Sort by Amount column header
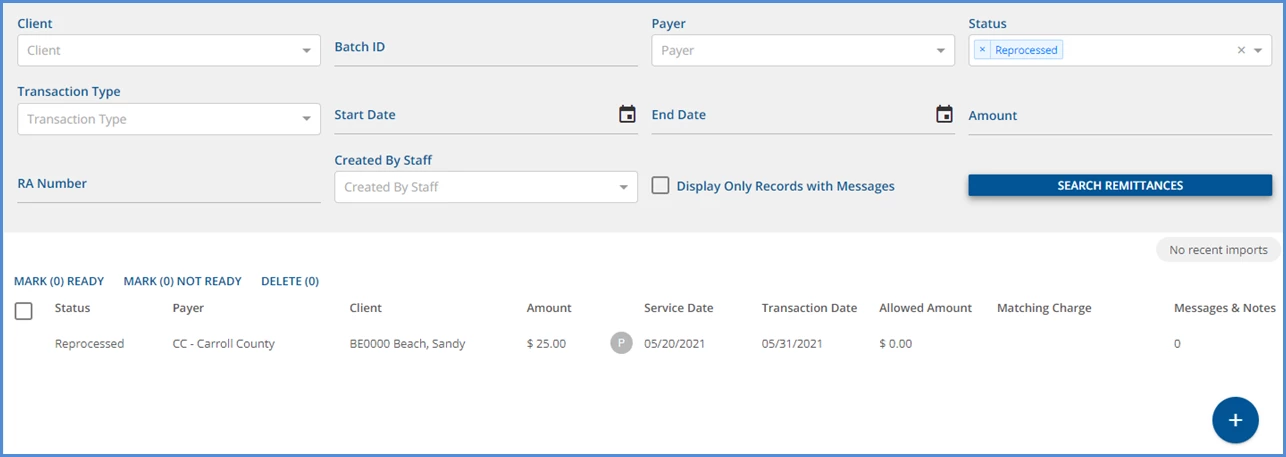1286x457 pixels. (549, 308)
